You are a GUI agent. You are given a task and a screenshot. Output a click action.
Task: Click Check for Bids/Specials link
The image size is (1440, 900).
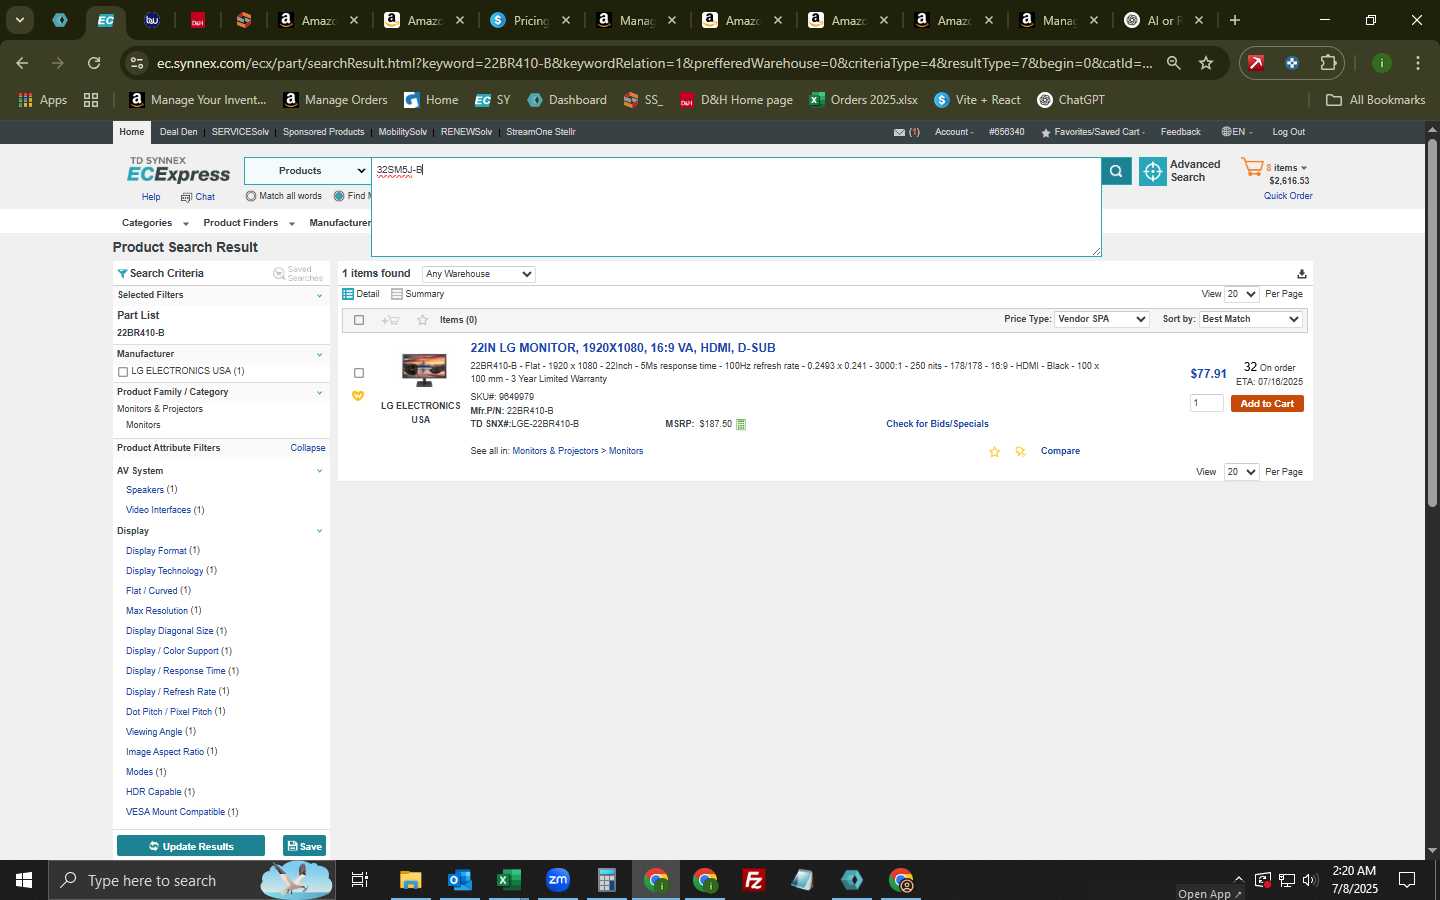coord(937,424)
